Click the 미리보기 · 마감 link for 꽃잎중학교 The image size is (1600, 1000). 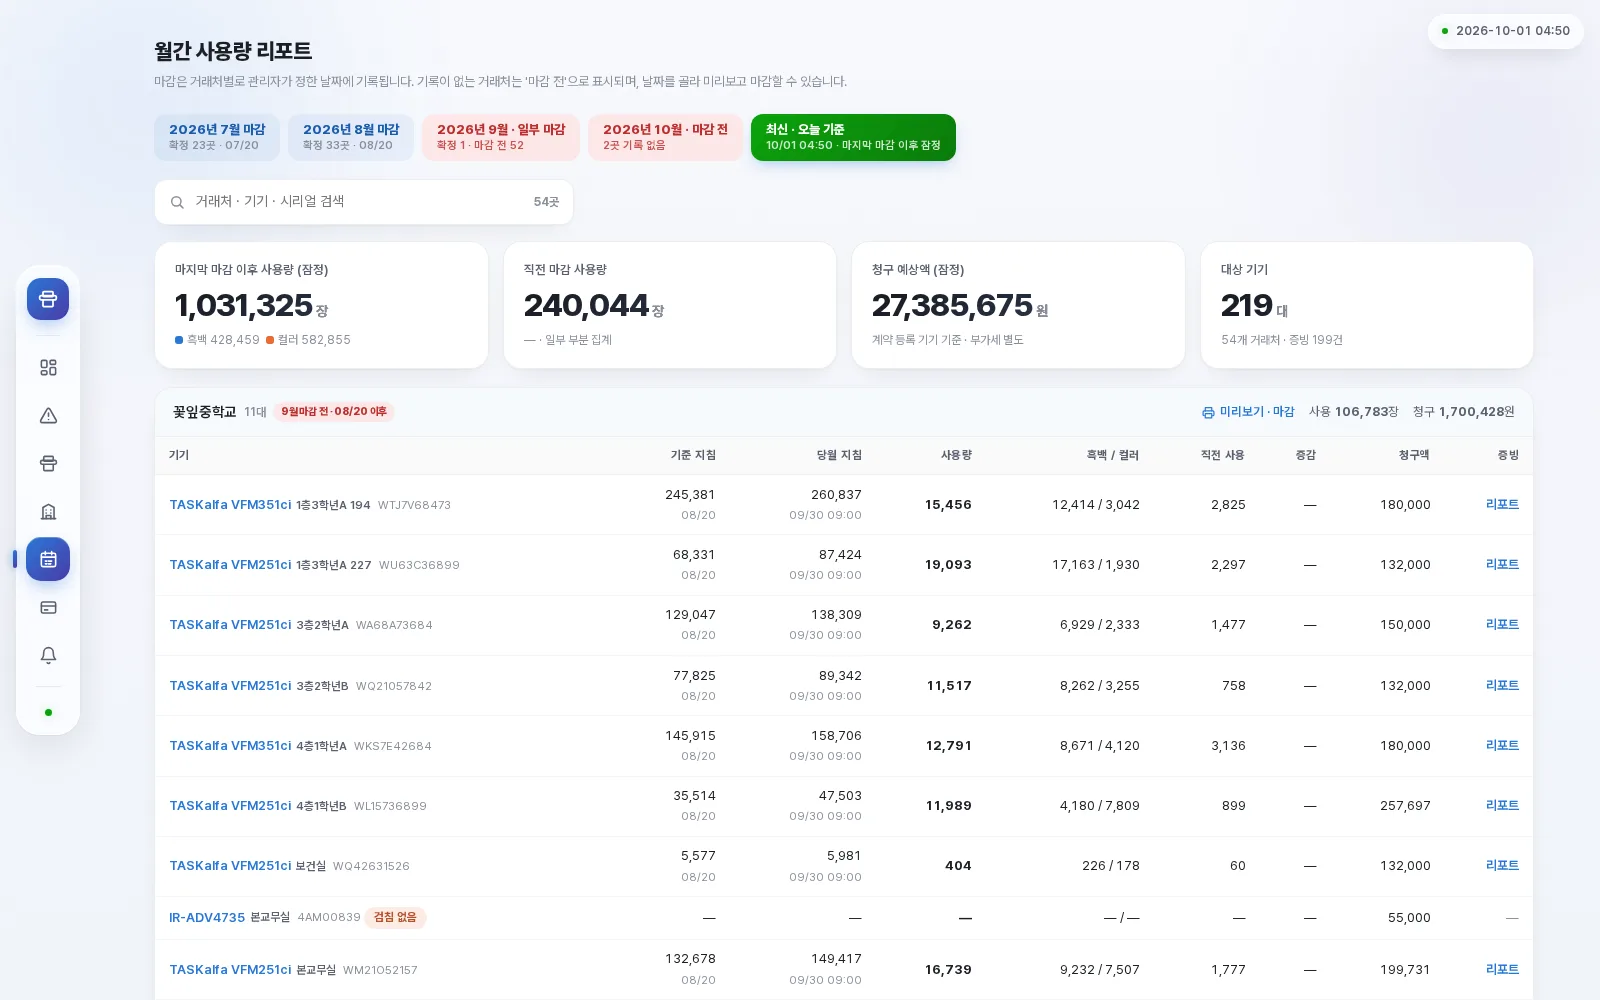(x=1248, y=412)
